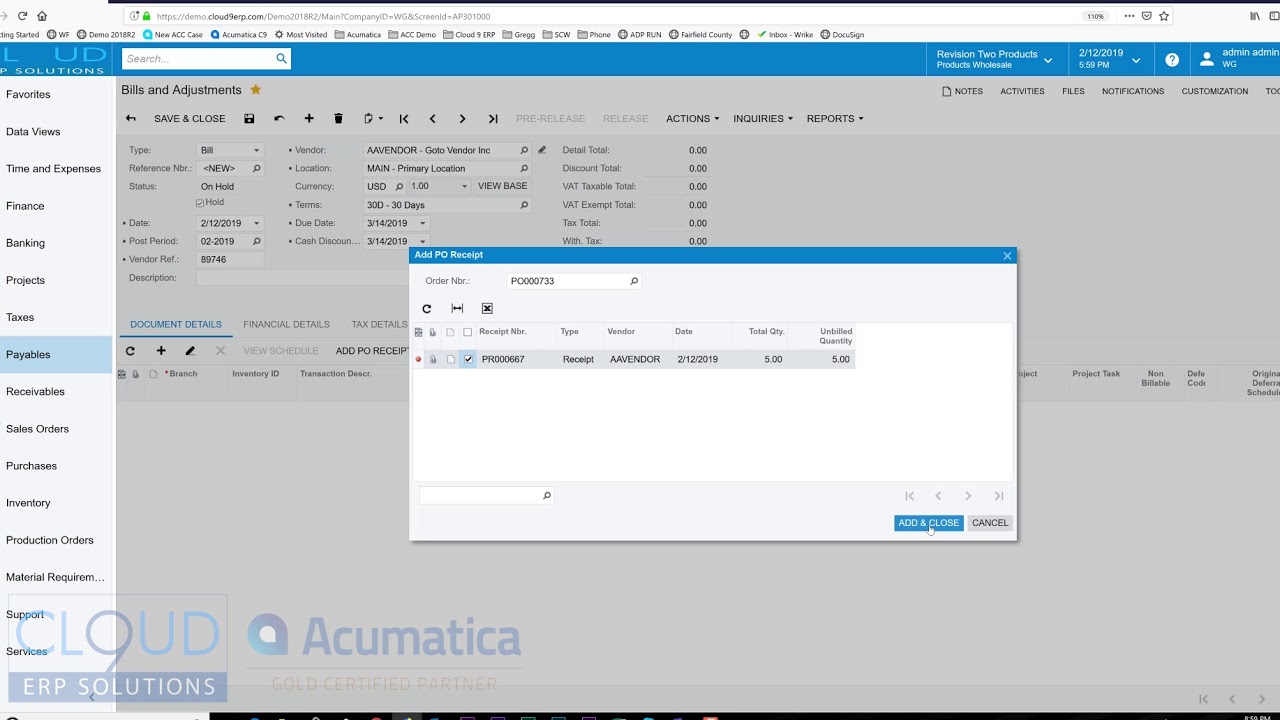Add new record with plus icon in toolbar
1280x720 pixels.
(309, 119)
